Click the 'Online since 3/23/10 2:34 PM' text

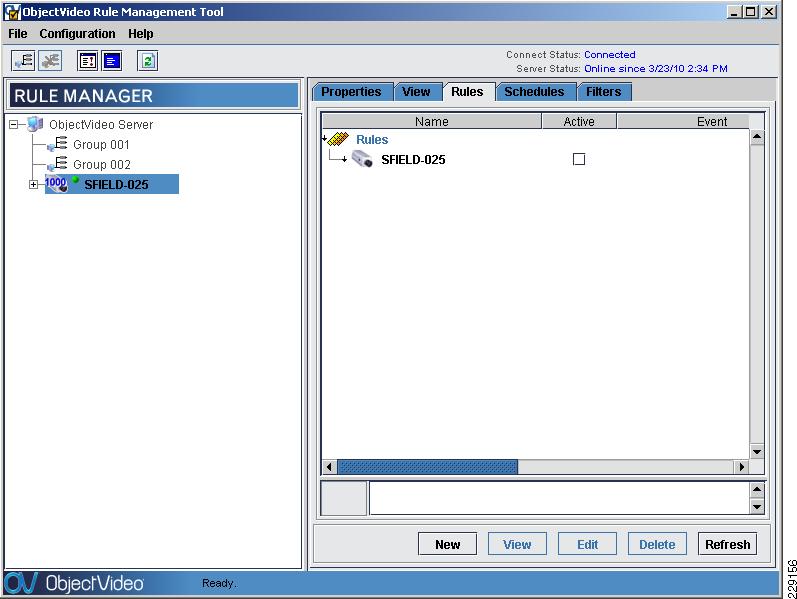pyautogui.click(x=656, y=69)
